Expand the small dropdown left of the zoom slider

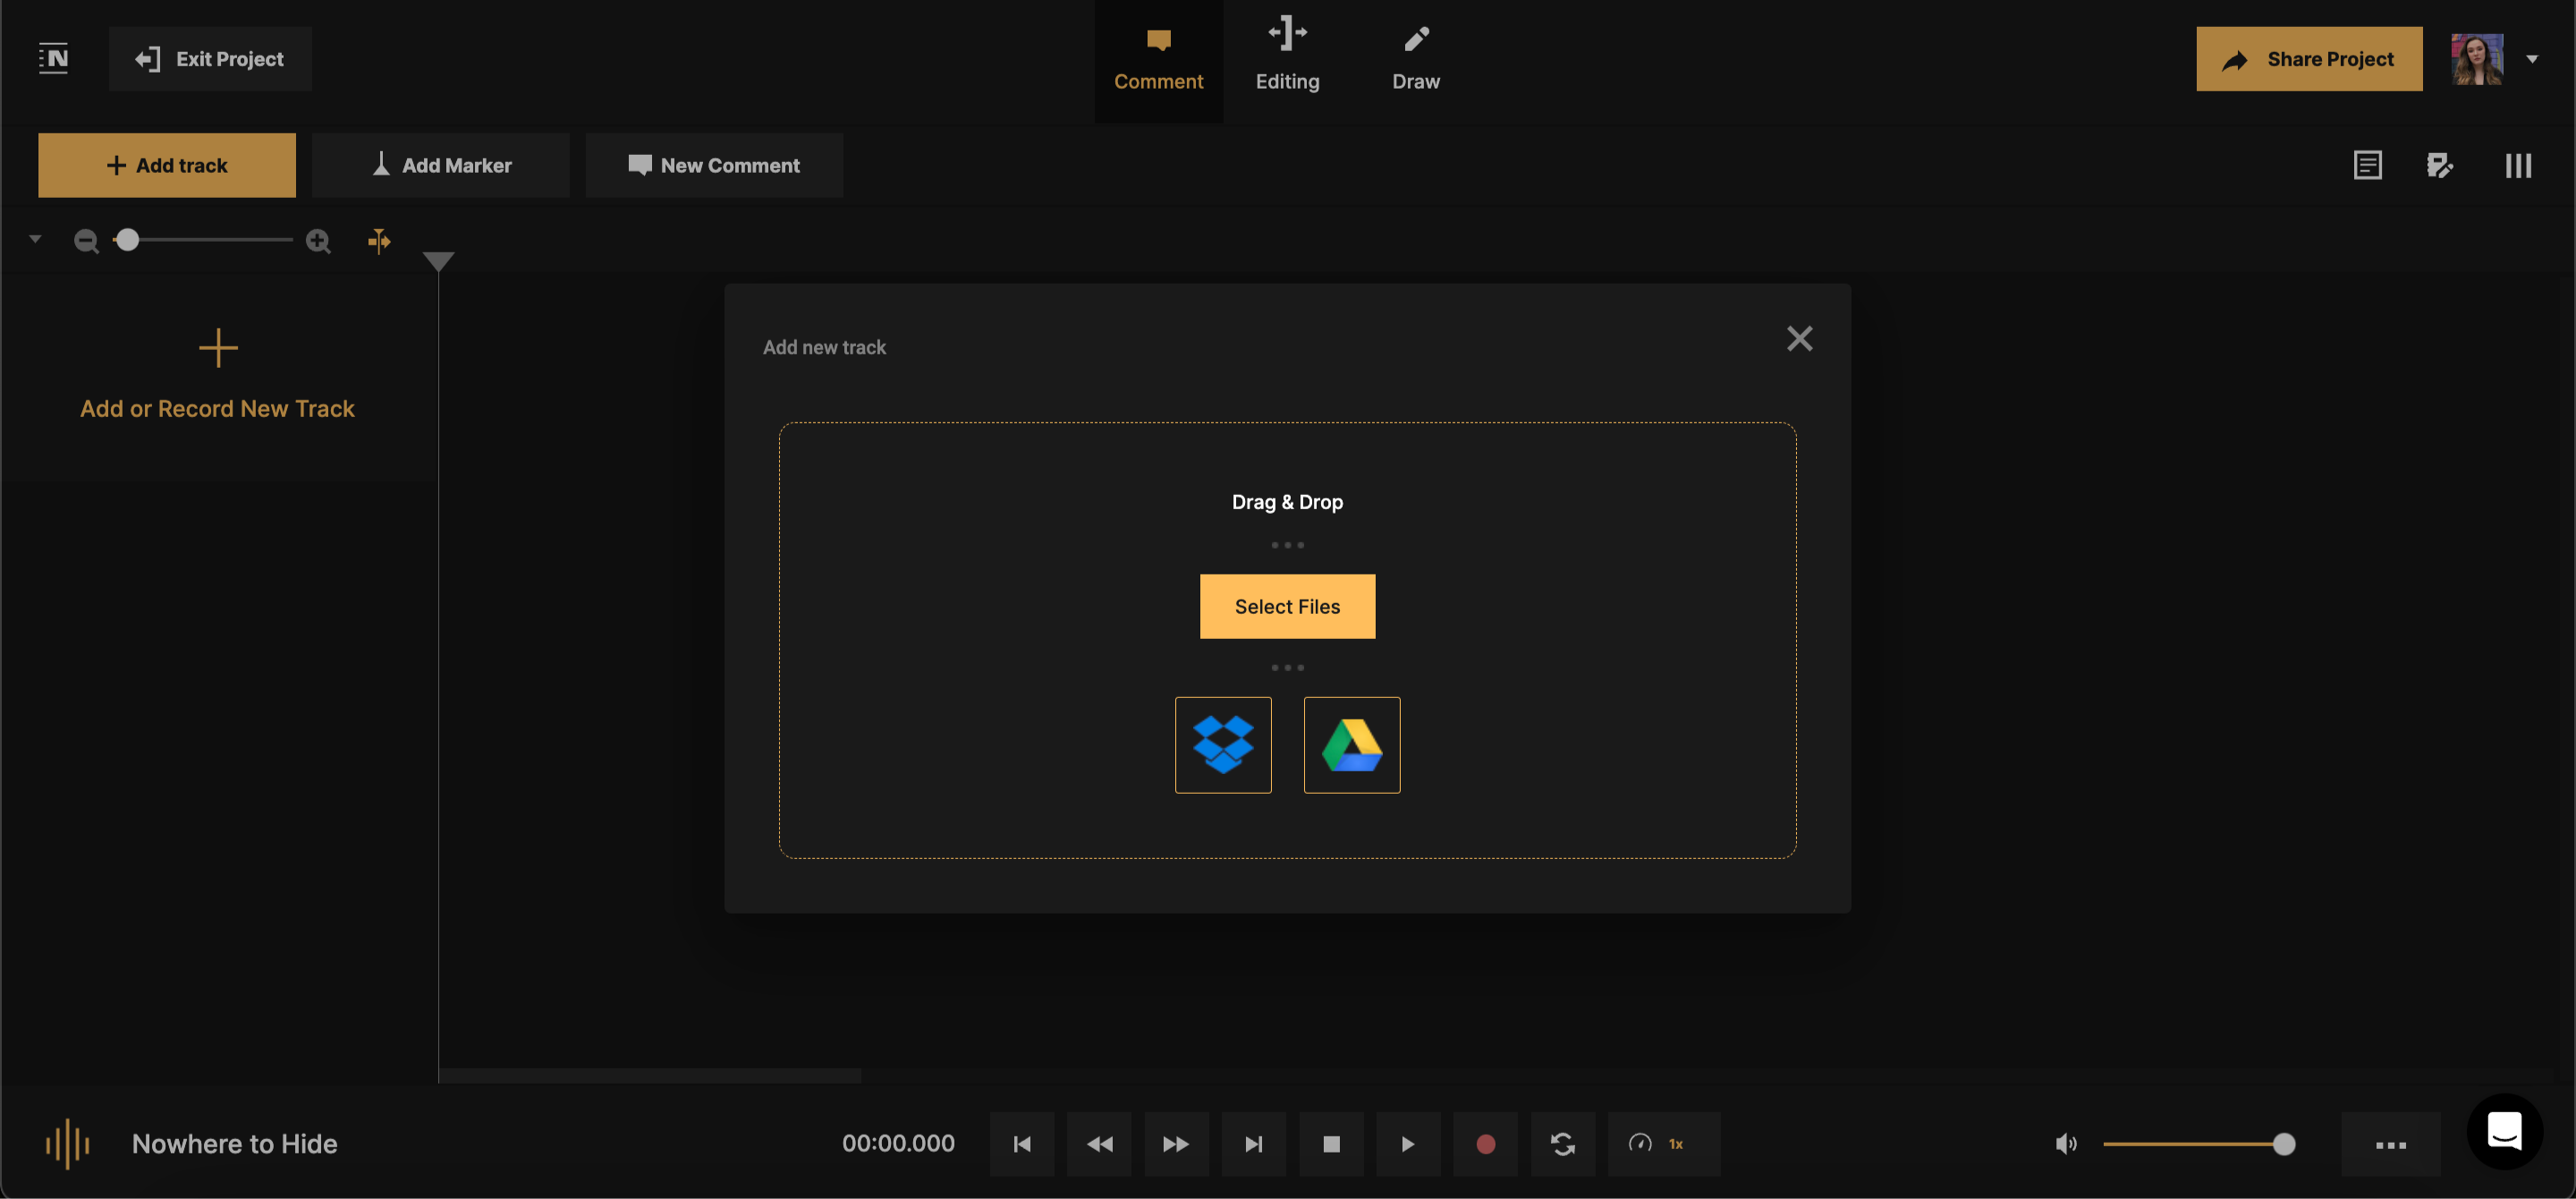click(35, 240)
